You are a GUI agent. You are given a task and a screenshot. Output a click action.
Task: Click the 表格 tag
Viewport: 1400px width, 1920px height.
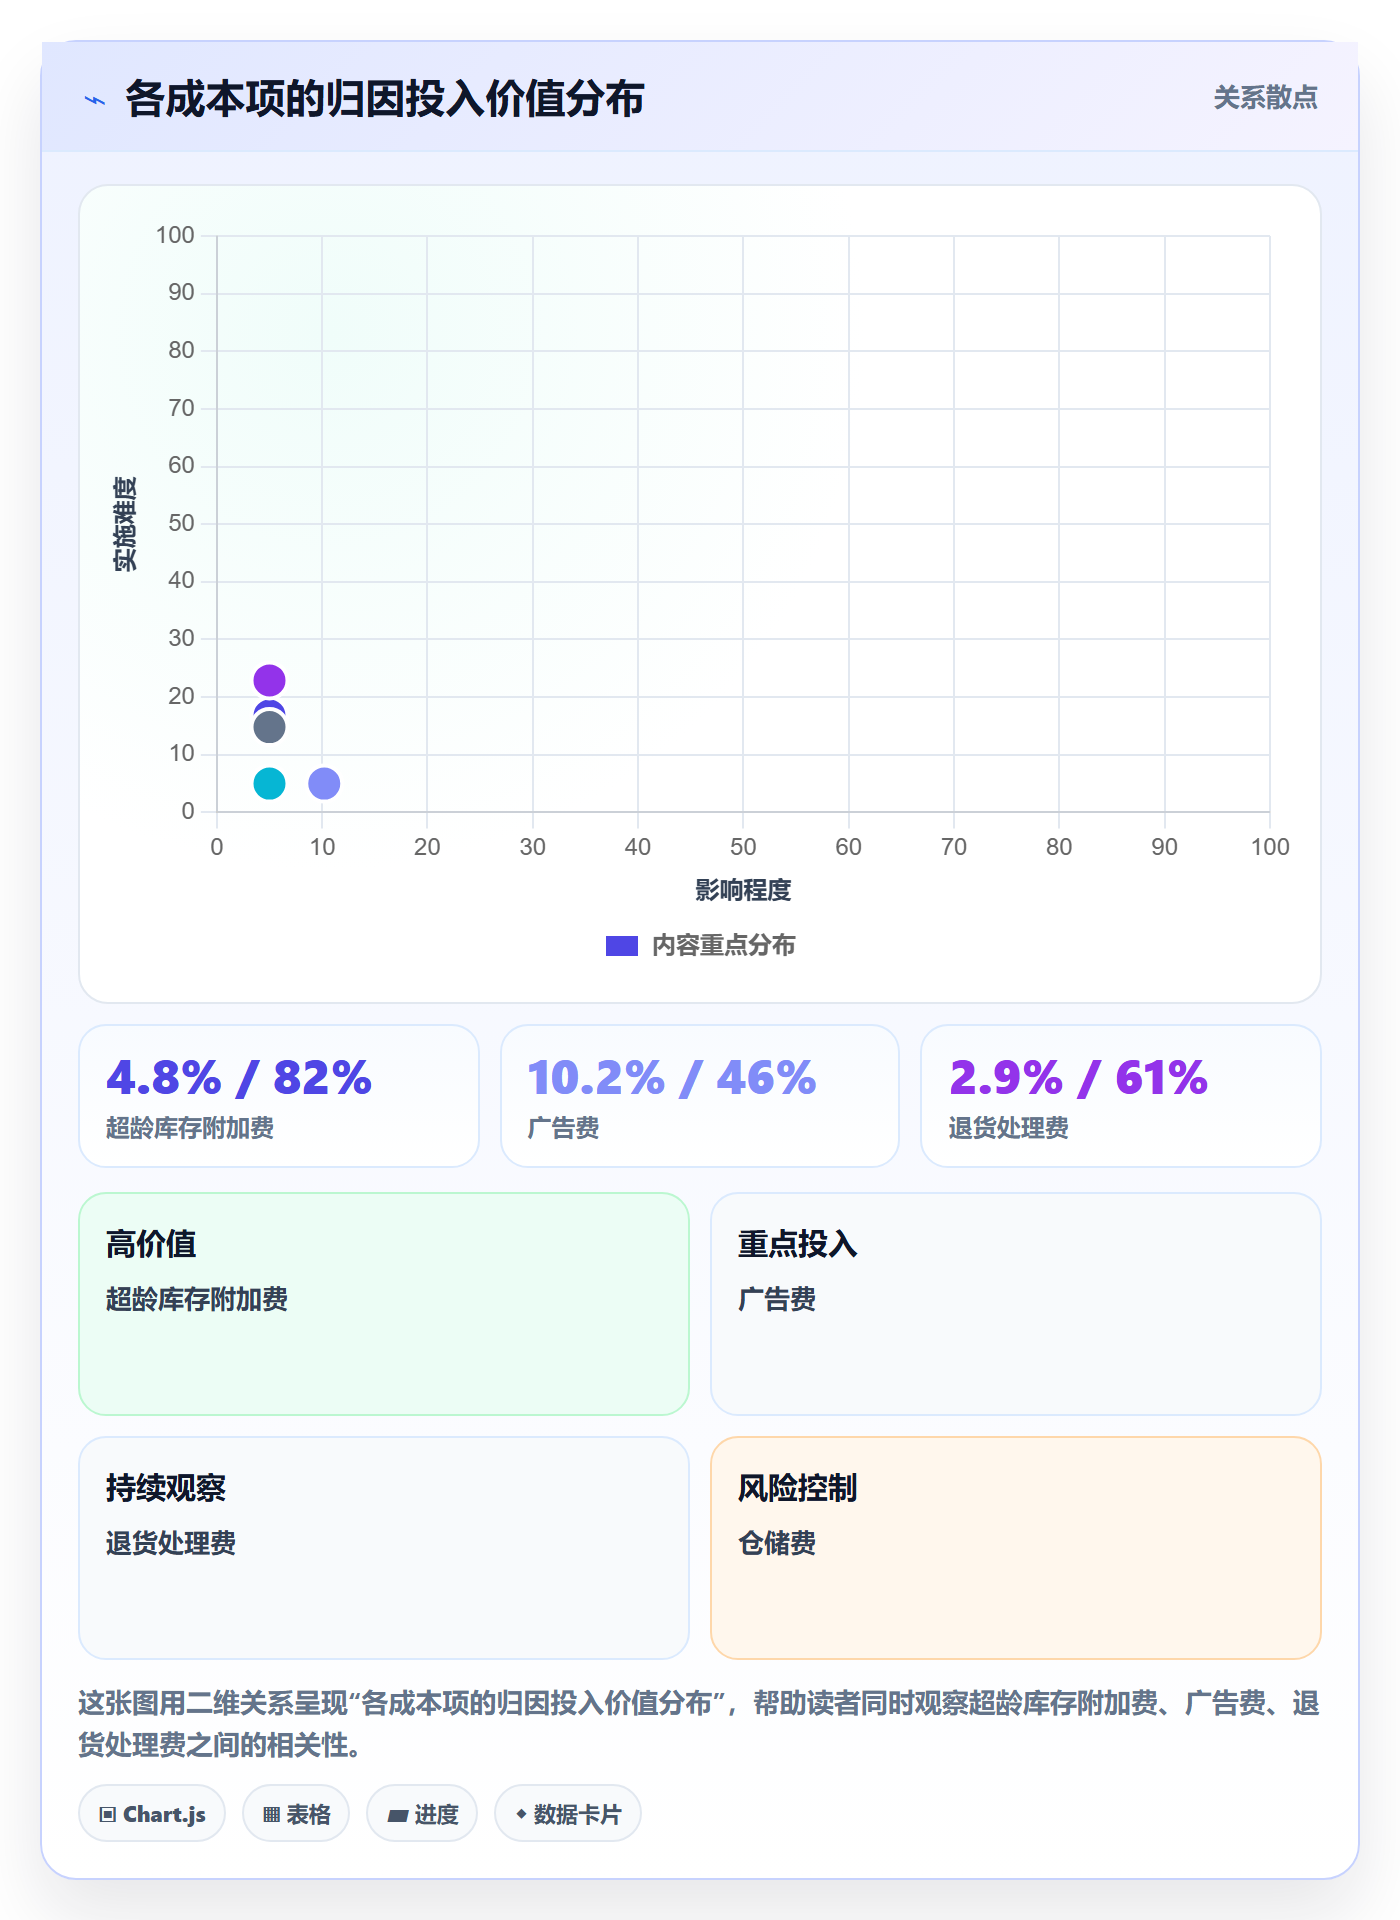tap(296, 1814)
